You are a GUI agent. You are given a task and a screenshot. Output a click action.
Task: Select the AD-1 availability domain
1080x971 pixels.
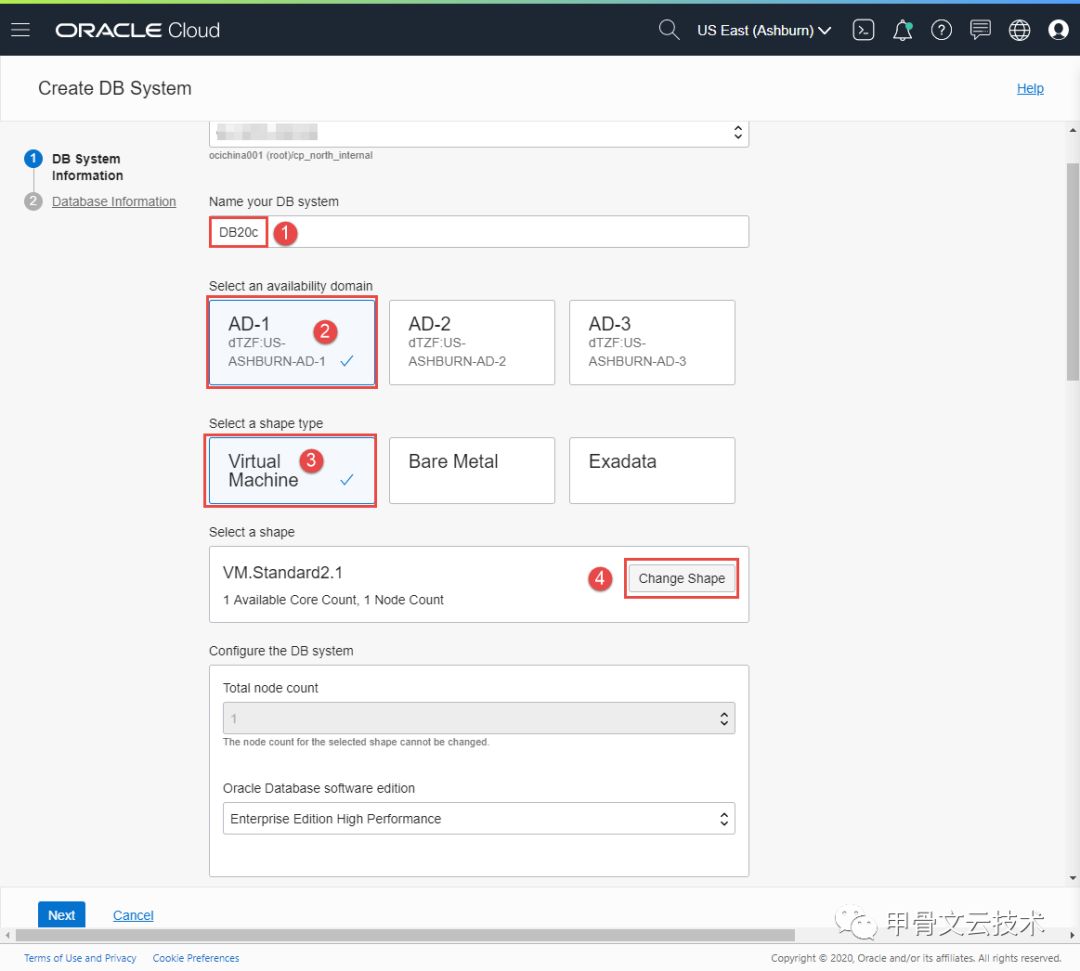tap(292, 342)
